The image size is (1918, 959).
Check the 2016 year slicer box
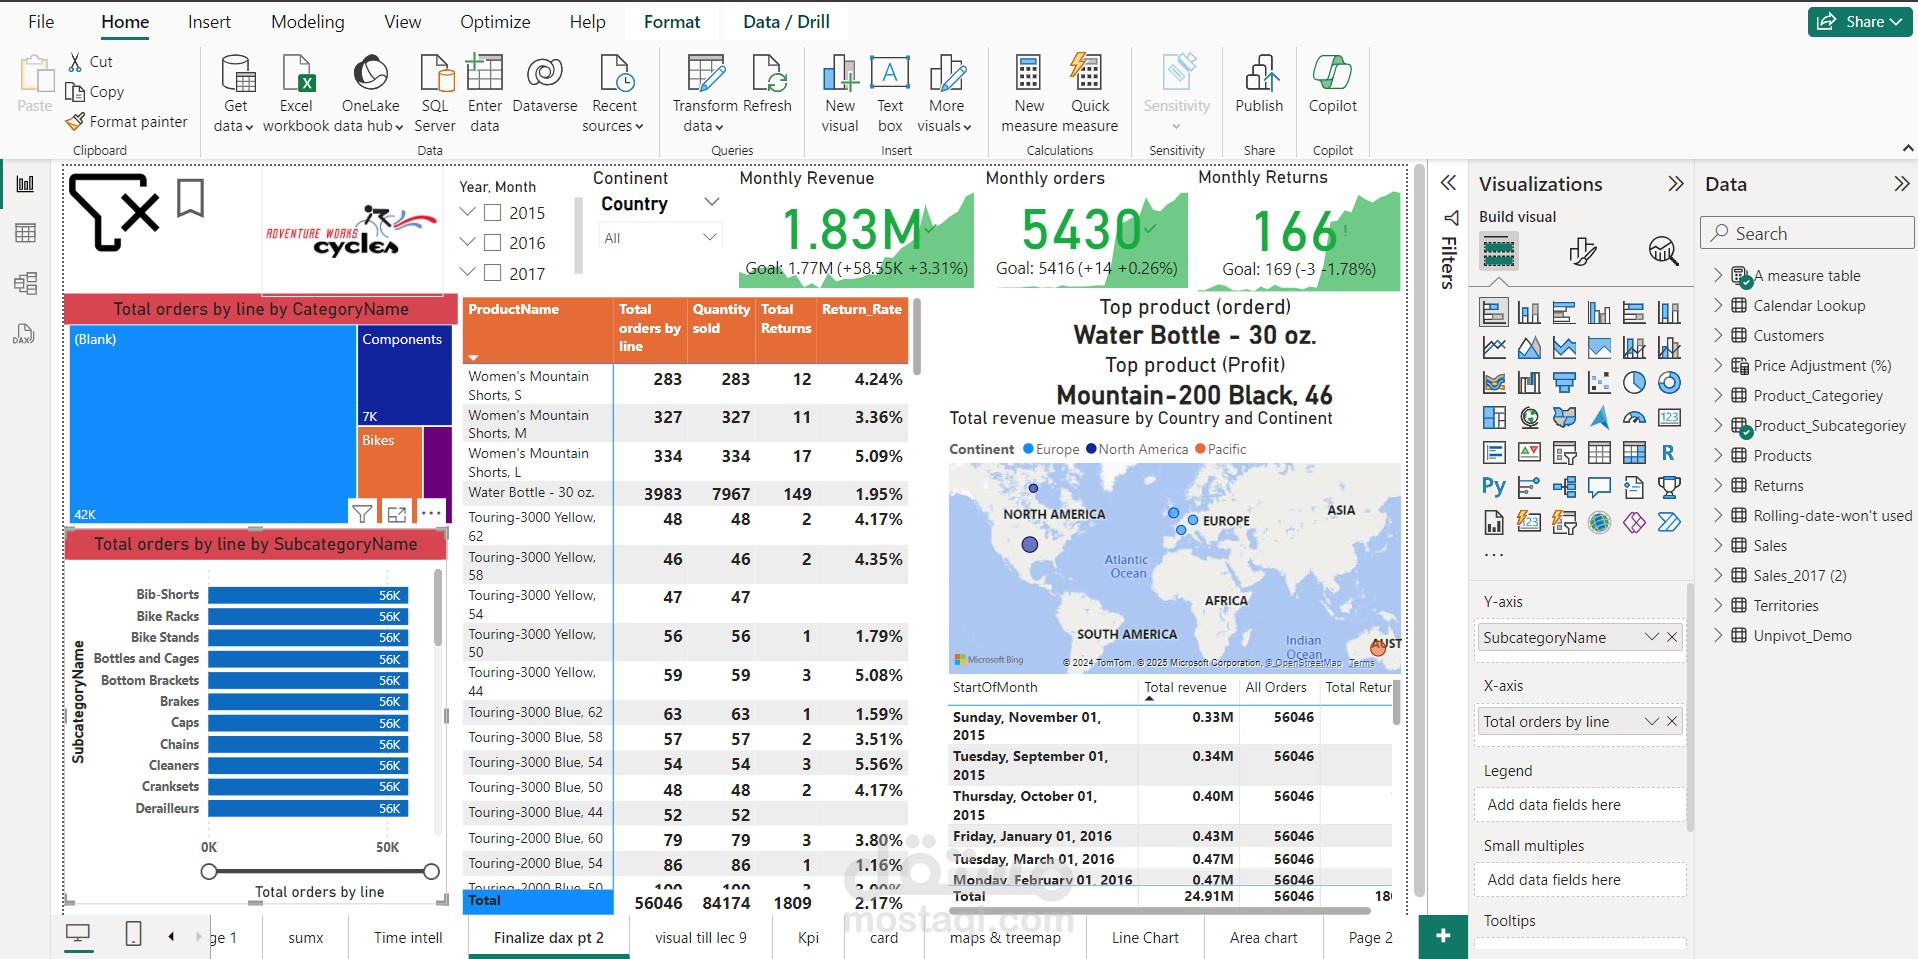[x=492, y=242]
